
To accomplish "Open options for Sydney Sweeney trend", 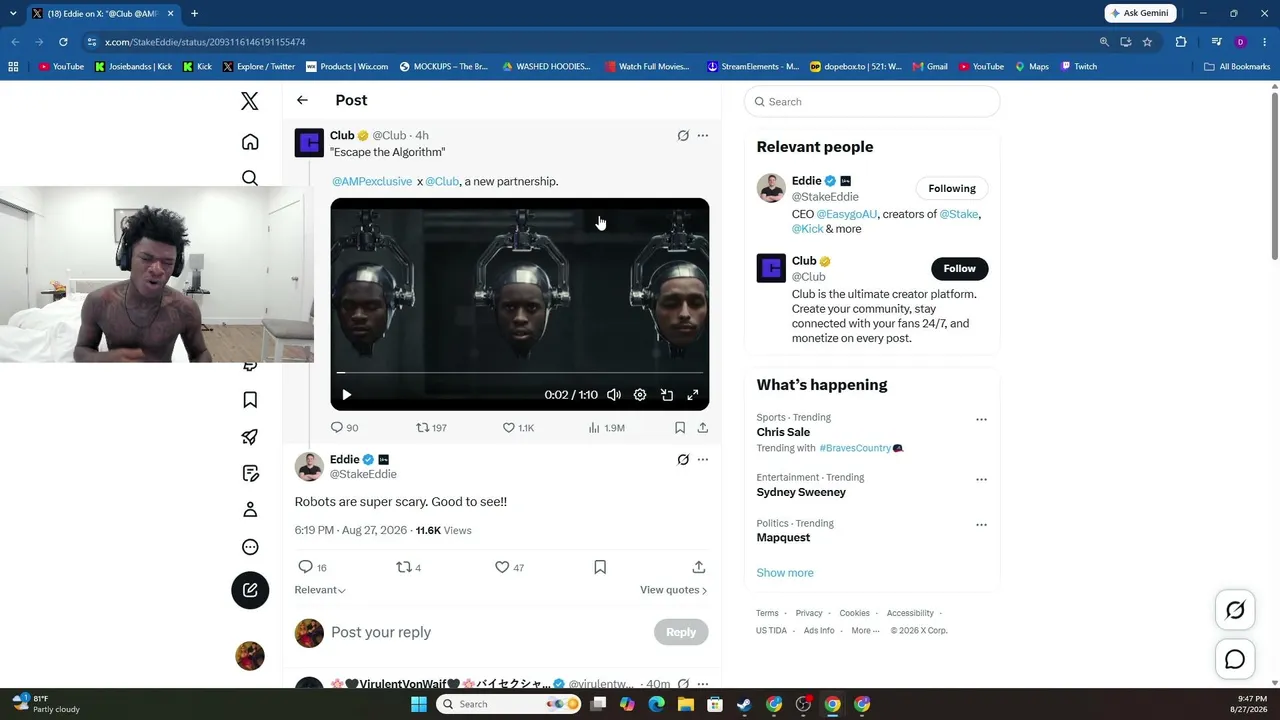I will [x=981, y=480].
